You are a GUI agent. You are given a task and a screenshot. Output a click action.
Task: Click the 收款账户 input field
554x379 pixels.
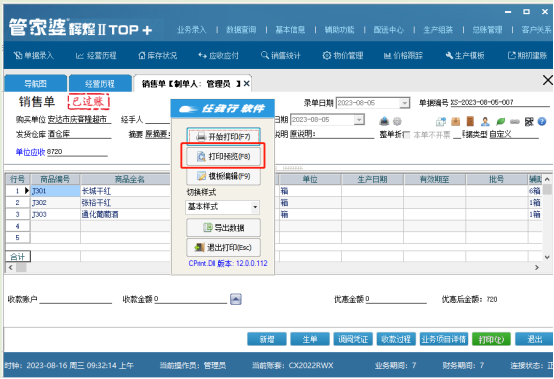(76, 300)
